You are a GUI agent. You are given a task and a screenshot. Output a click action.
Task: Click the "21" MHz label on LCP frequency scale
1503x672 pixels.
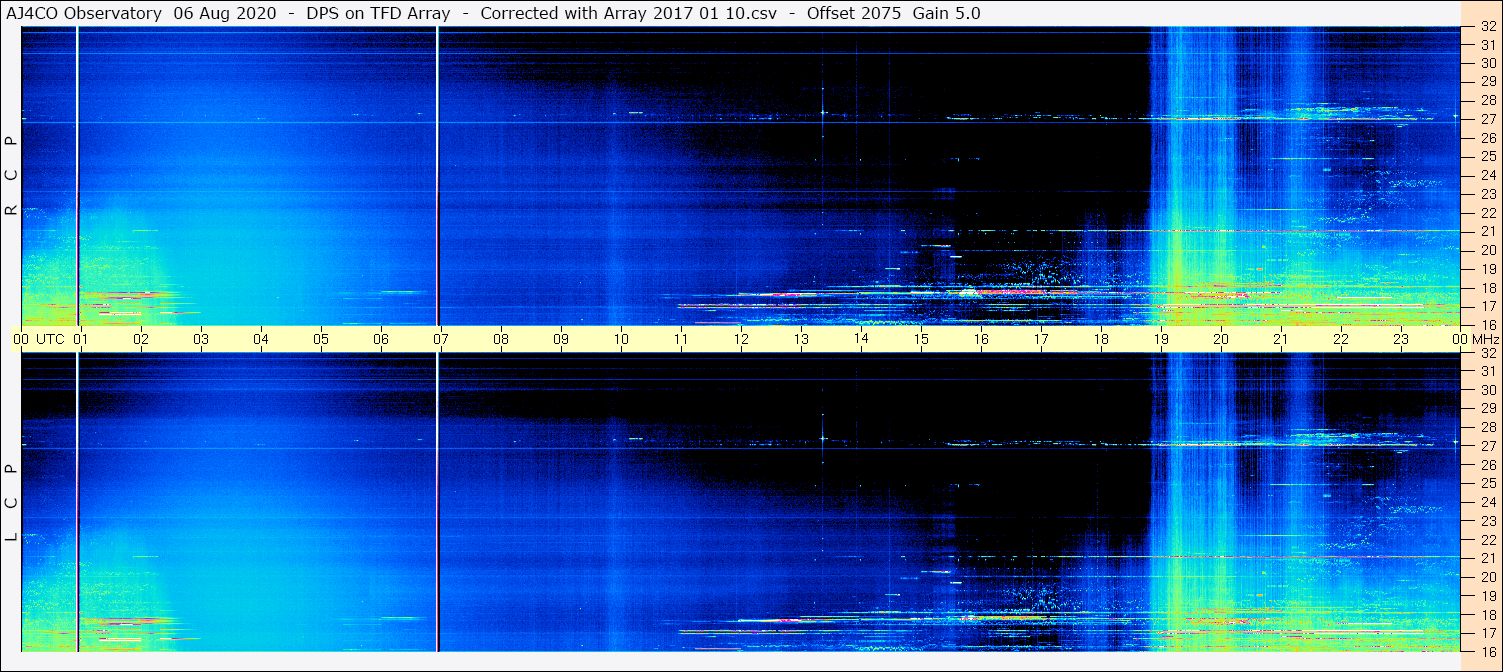[1487, 559]
